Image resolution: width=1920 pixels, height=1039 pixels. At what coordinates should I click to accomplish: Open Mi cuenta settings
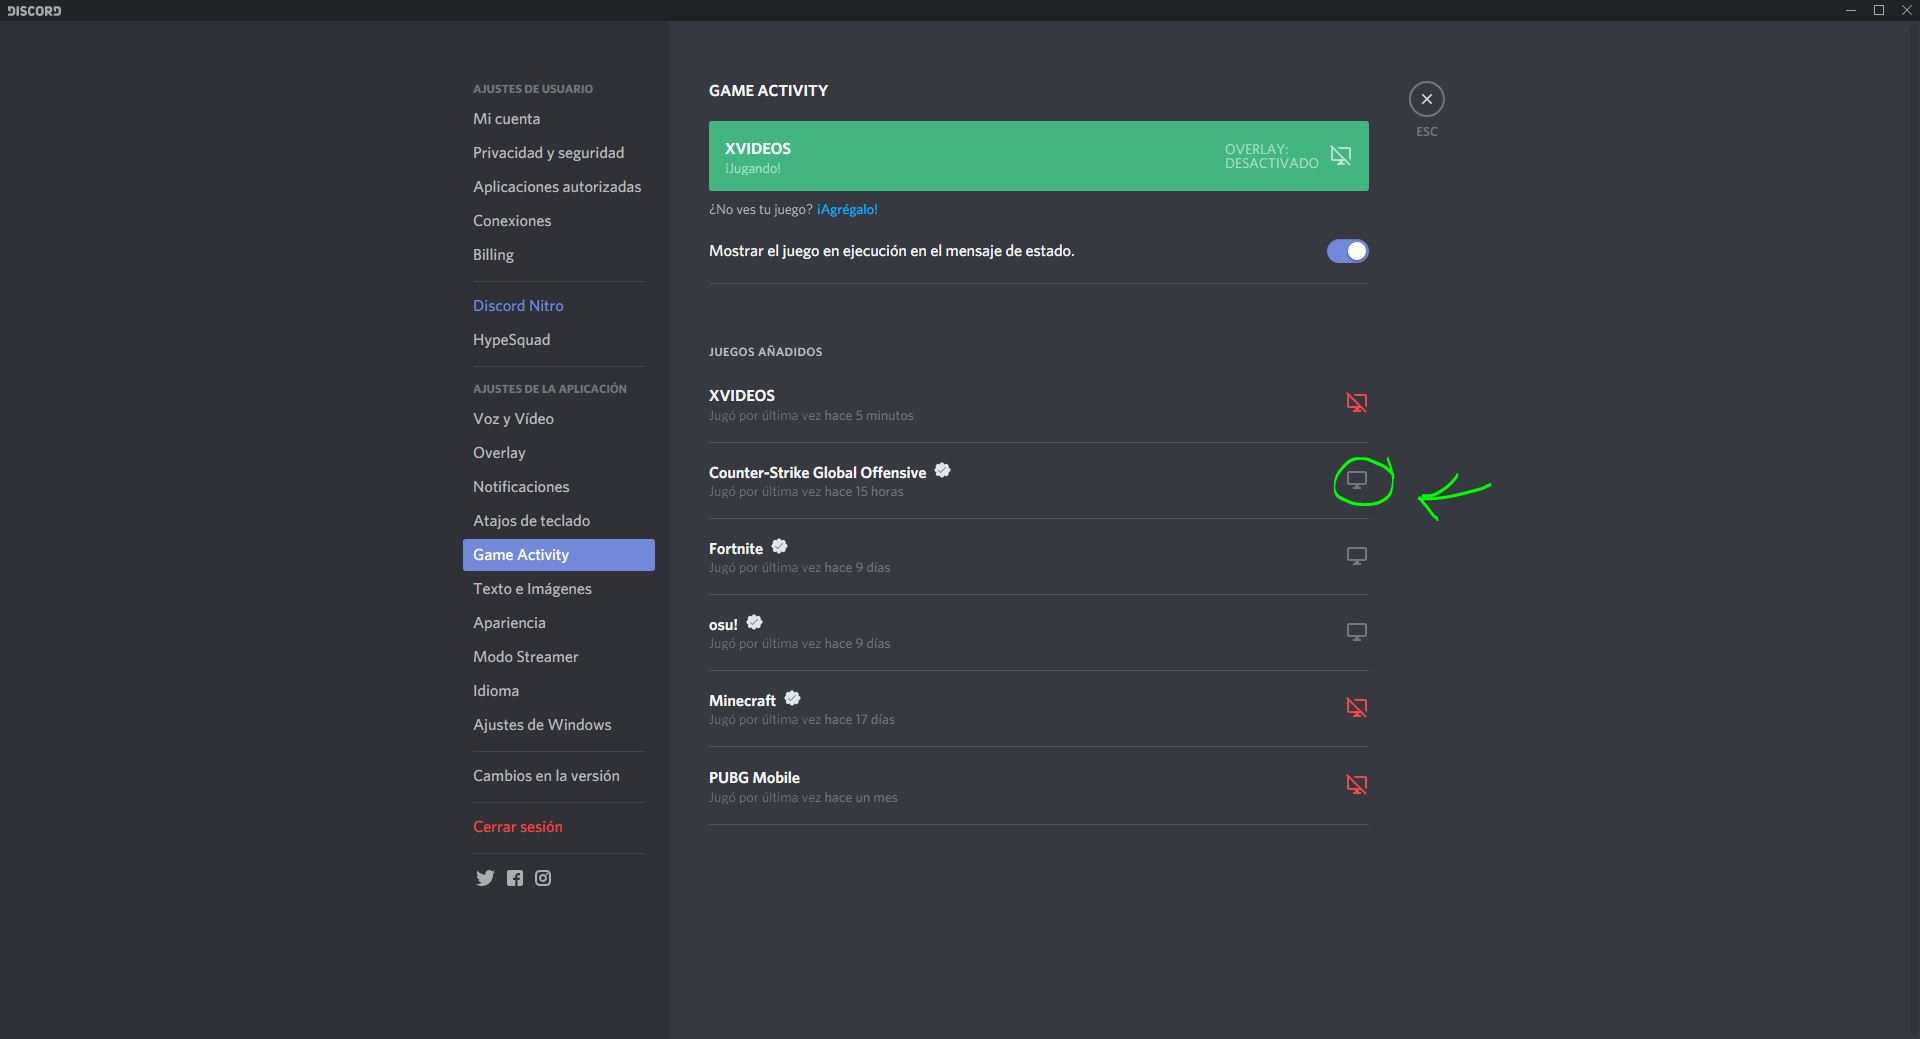tap(506, 119)
